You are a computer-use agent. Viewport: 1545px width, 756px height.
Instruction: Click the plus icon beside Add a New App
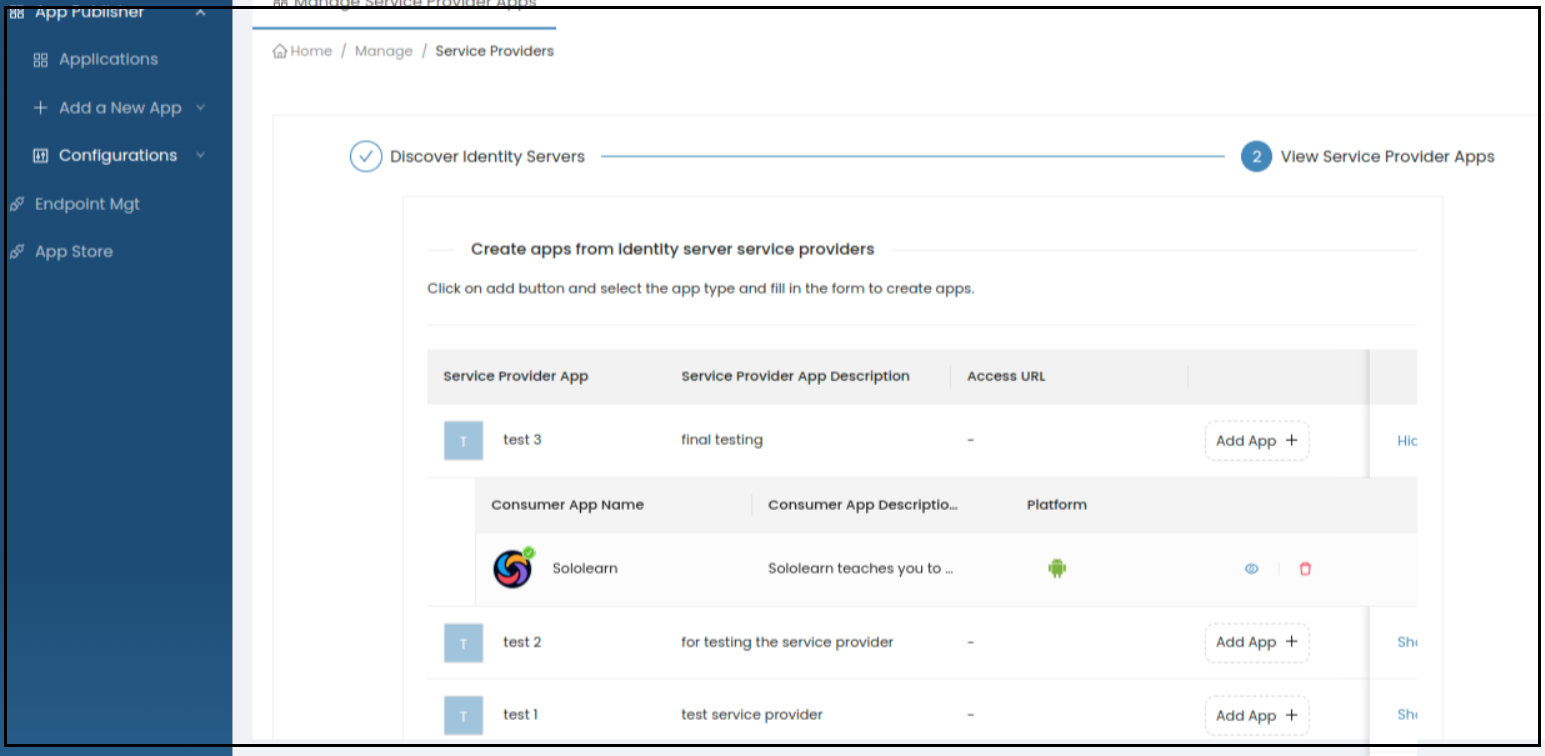(x=41, y=108)
